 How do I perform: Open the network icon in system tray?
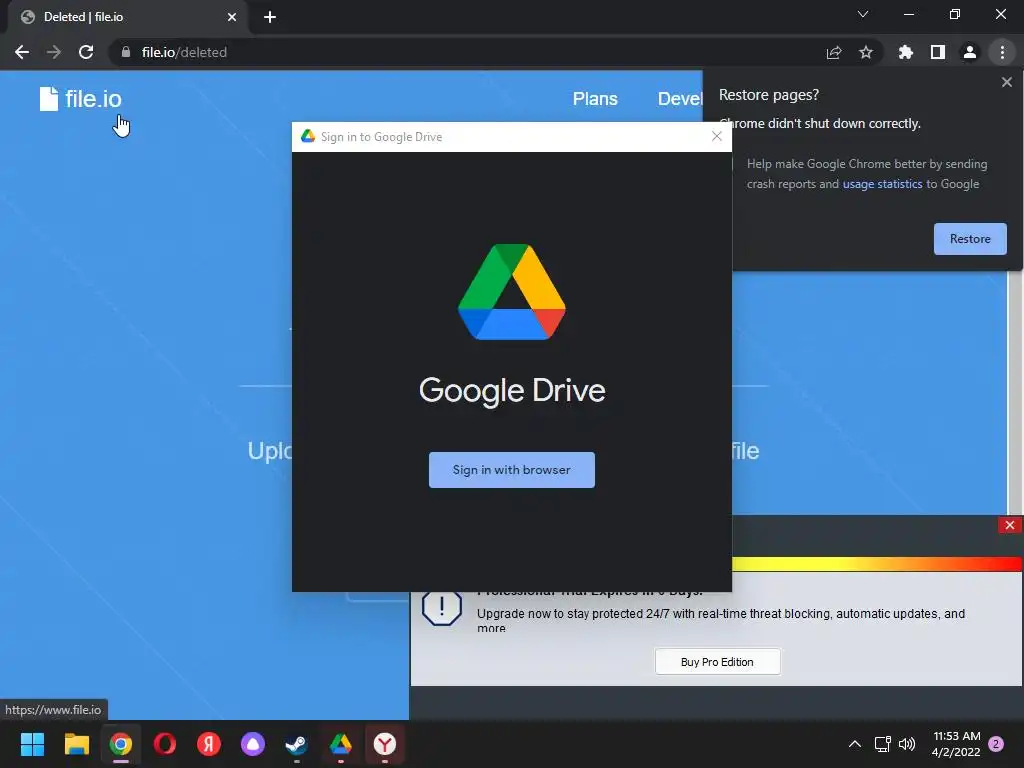click(882, 744)
